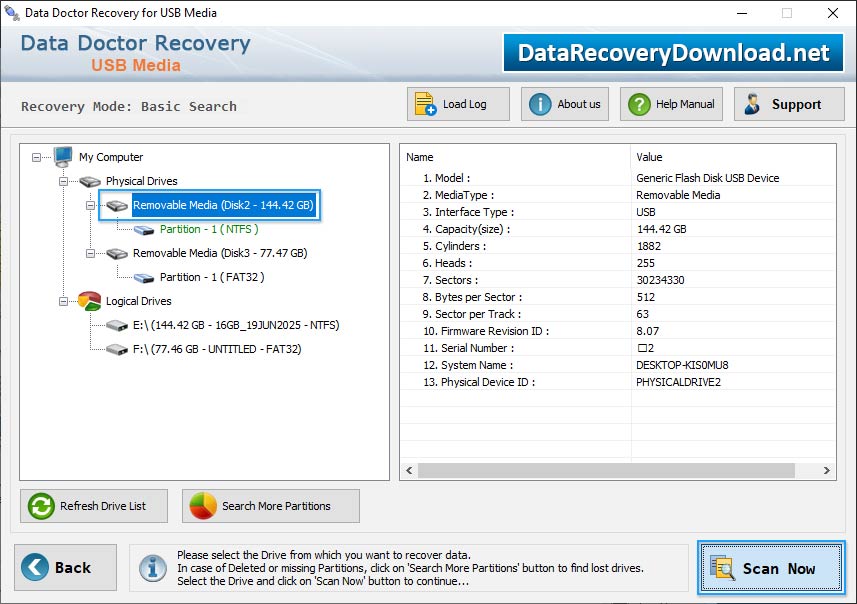The height and width of the screenshot is (604, 857).
Task: Select the '8. Bytes per Sector :' row
Action: (x=618, y=297)
